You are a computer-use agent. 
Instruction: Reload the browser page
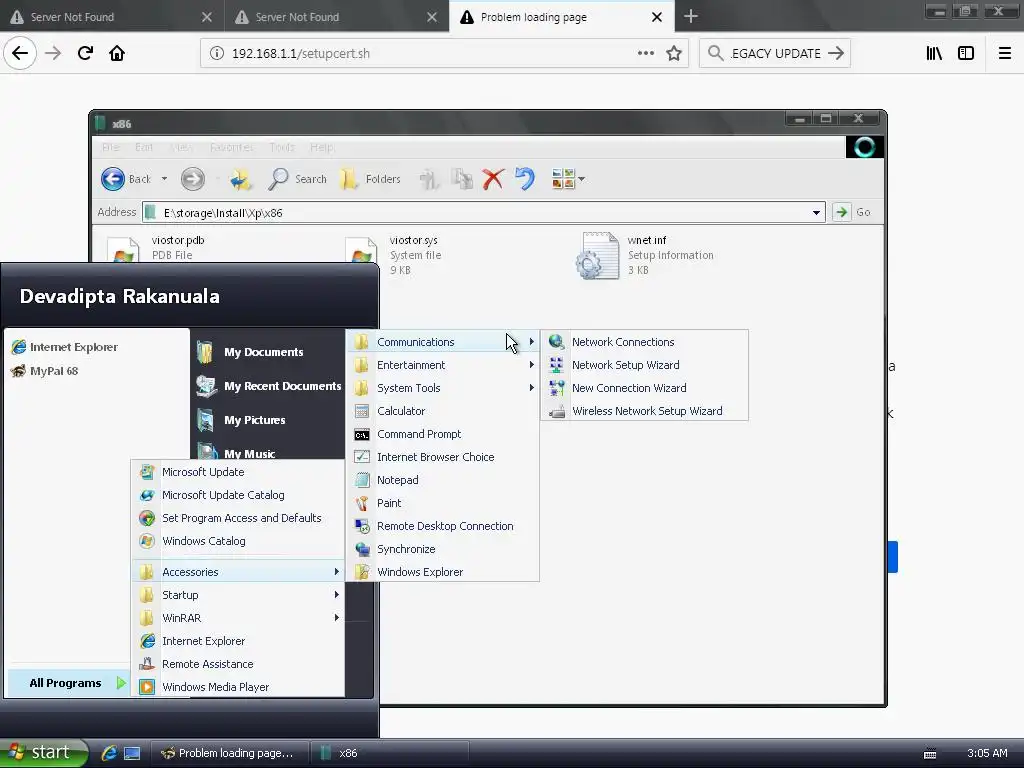pos(86,54)
